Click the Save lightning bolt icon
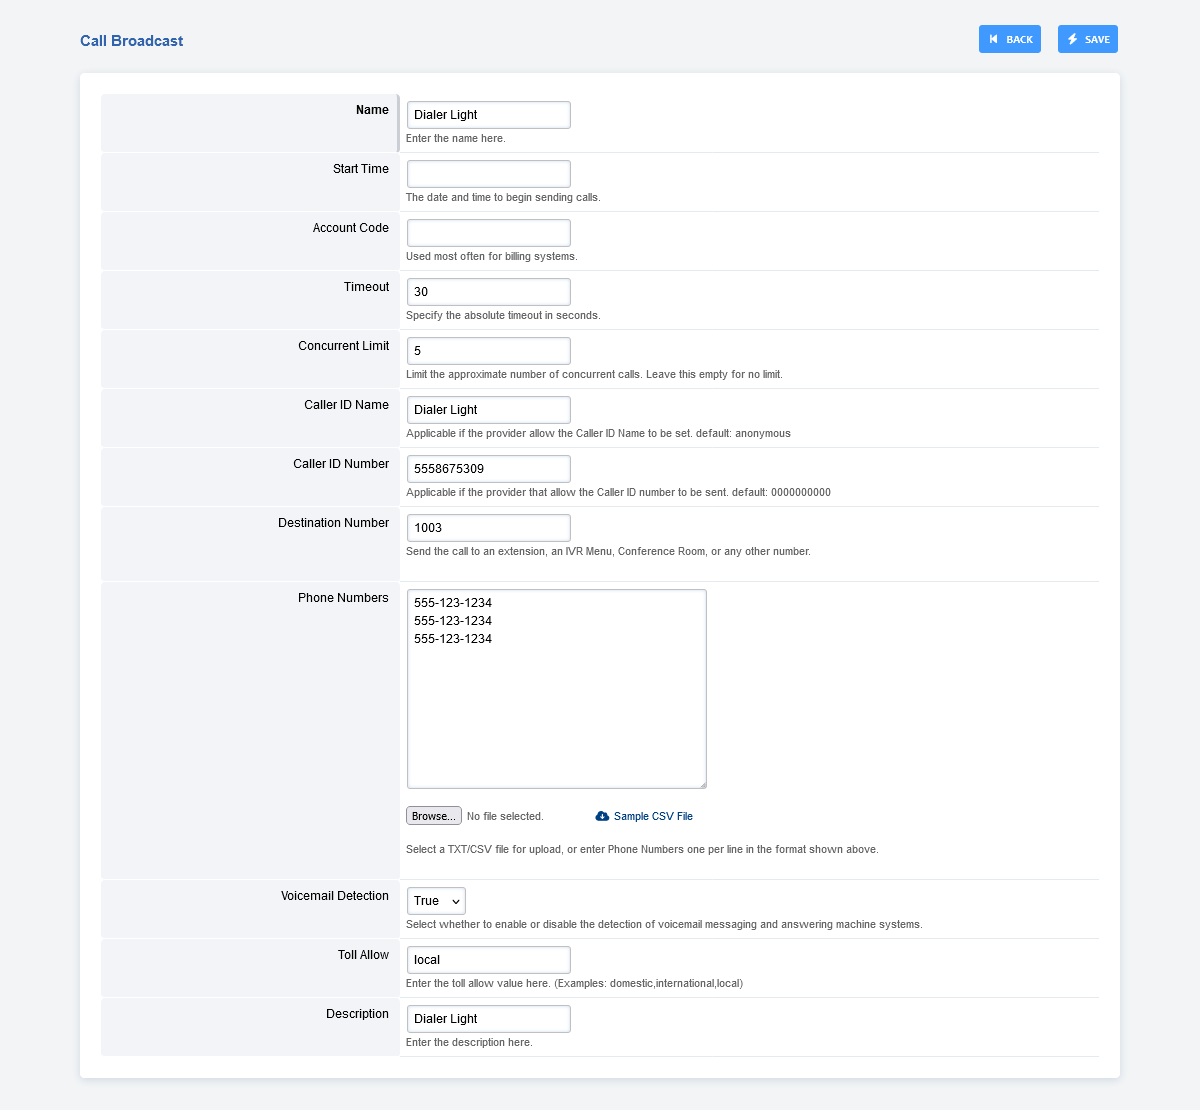The height and width of the screenshot is (1110, 1200). click(1073, 39)
